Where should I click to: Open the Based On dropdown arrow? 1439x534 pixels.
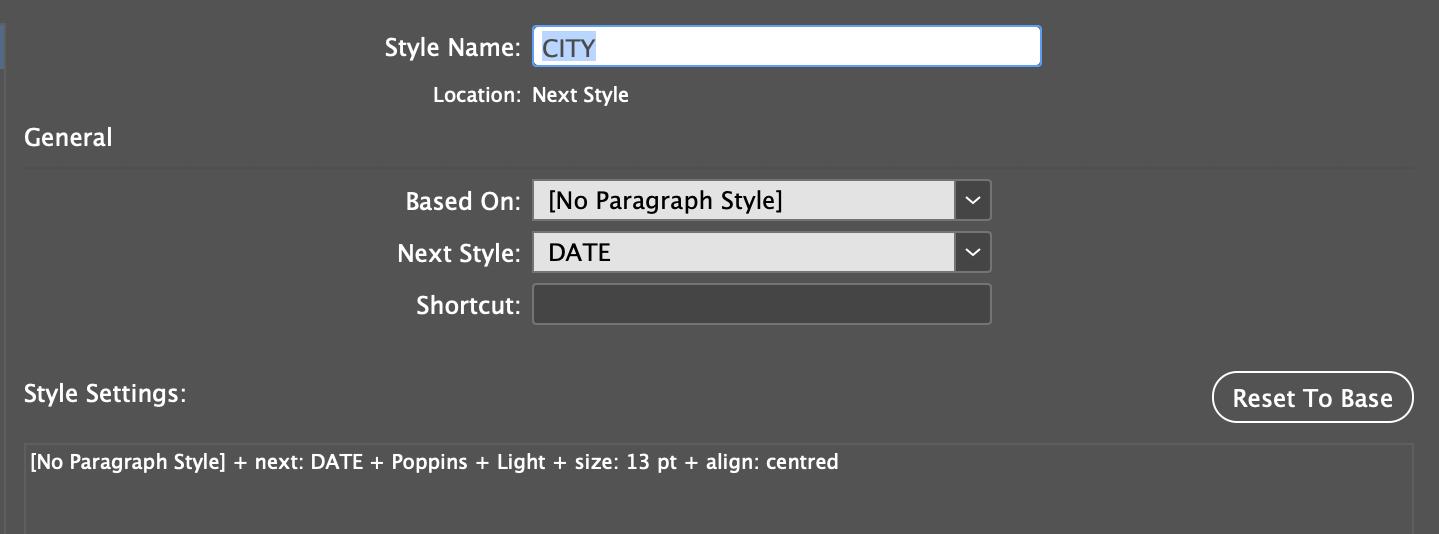973,200
